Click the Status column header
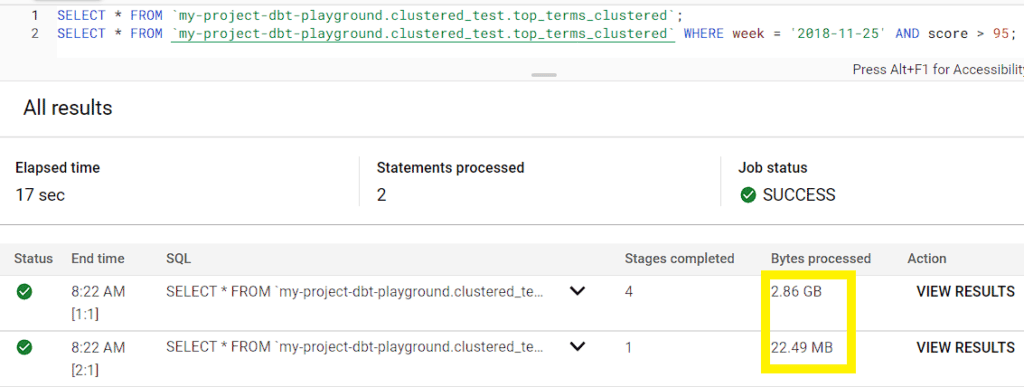Screen dimensions: 1024x387 33,258
